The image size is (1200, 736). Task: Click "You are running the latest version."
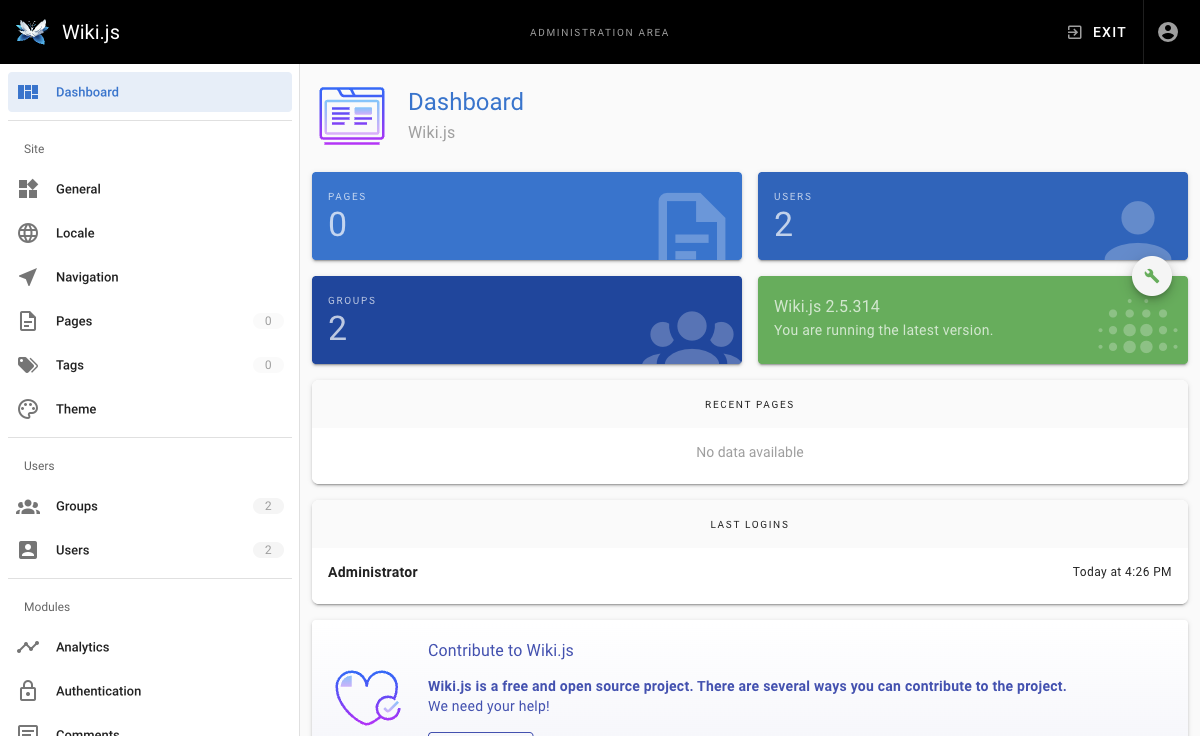coord(884,330)
